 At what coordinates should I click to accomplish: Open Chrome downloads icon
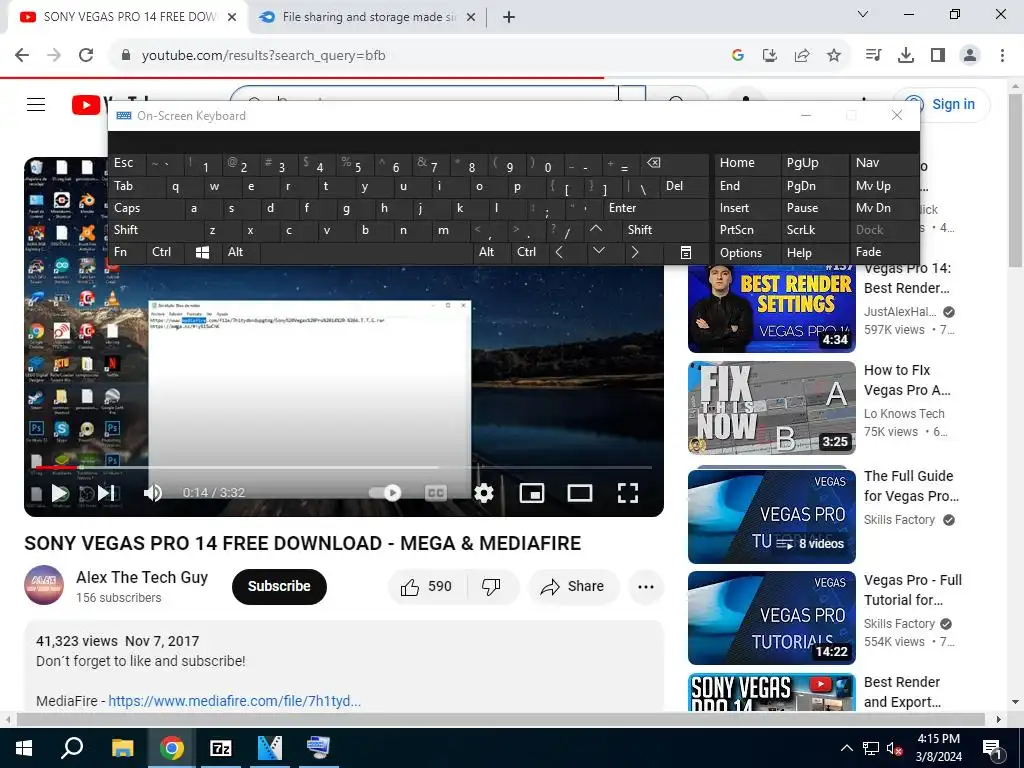click(906, 55)
